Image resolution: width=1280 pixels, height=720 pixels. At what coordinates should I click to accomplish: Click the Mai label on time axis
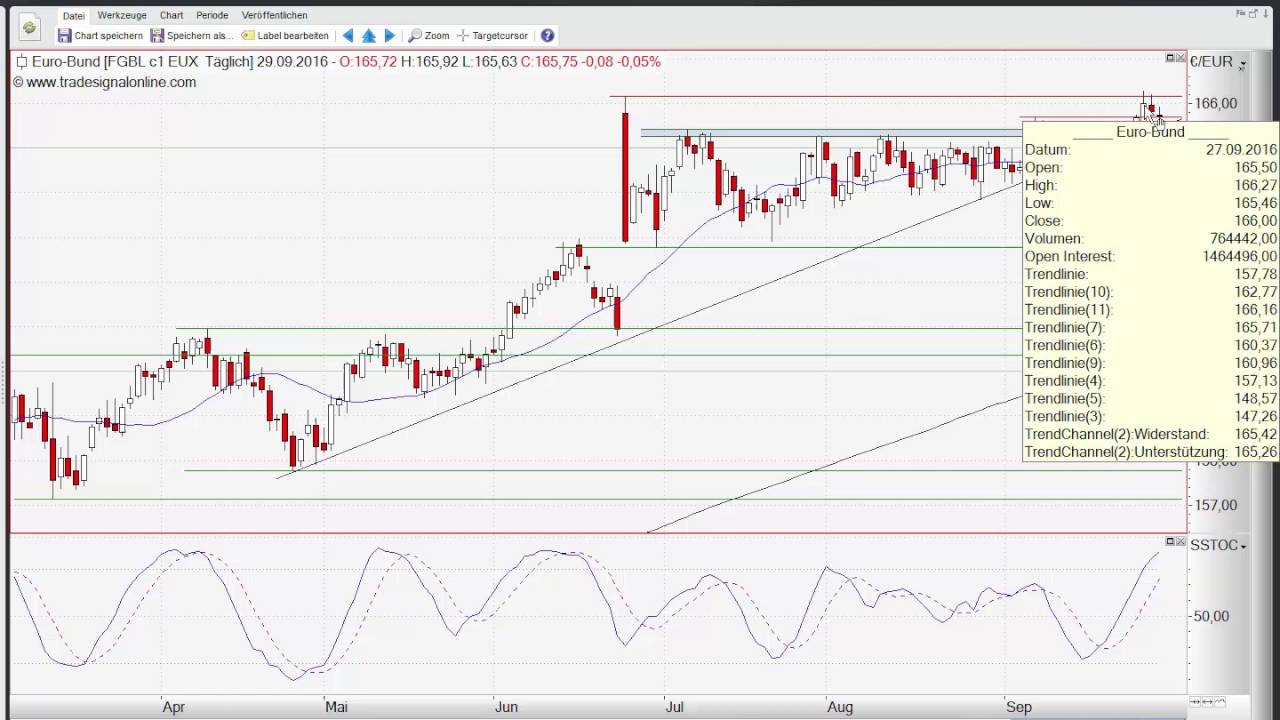[336, 707]
